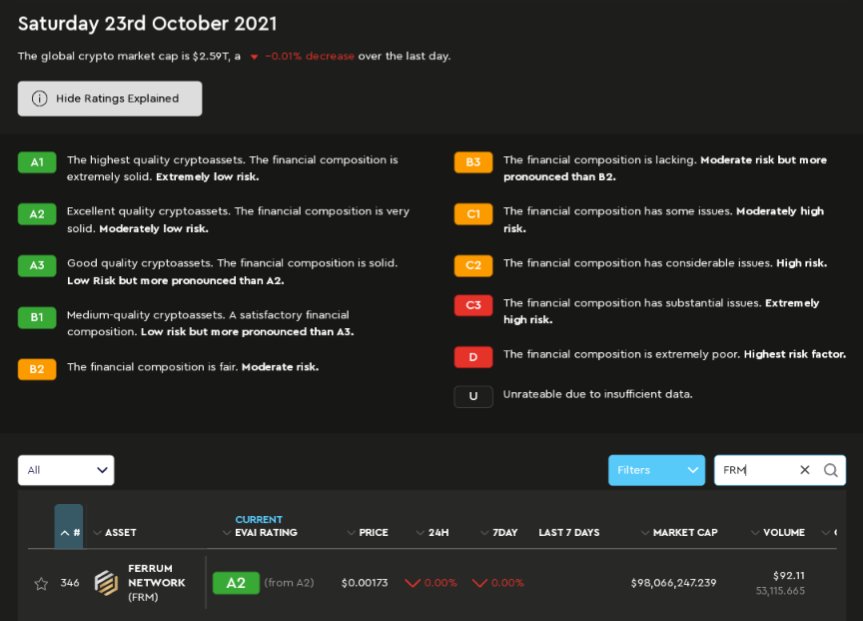Sort by the ASSET column header
Screen dimensions: 863x621
(x=115, y=532)
